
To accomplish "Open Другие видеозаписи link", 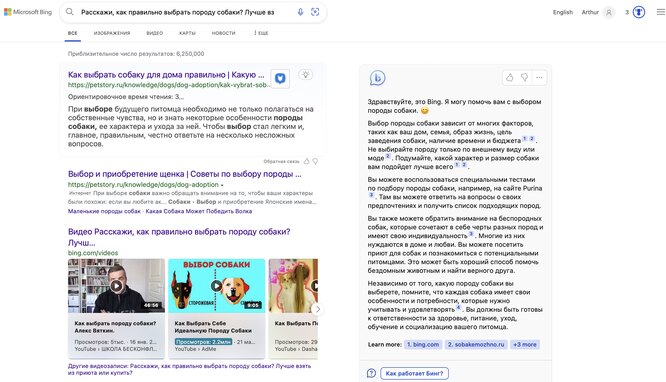I will (189, 369).
